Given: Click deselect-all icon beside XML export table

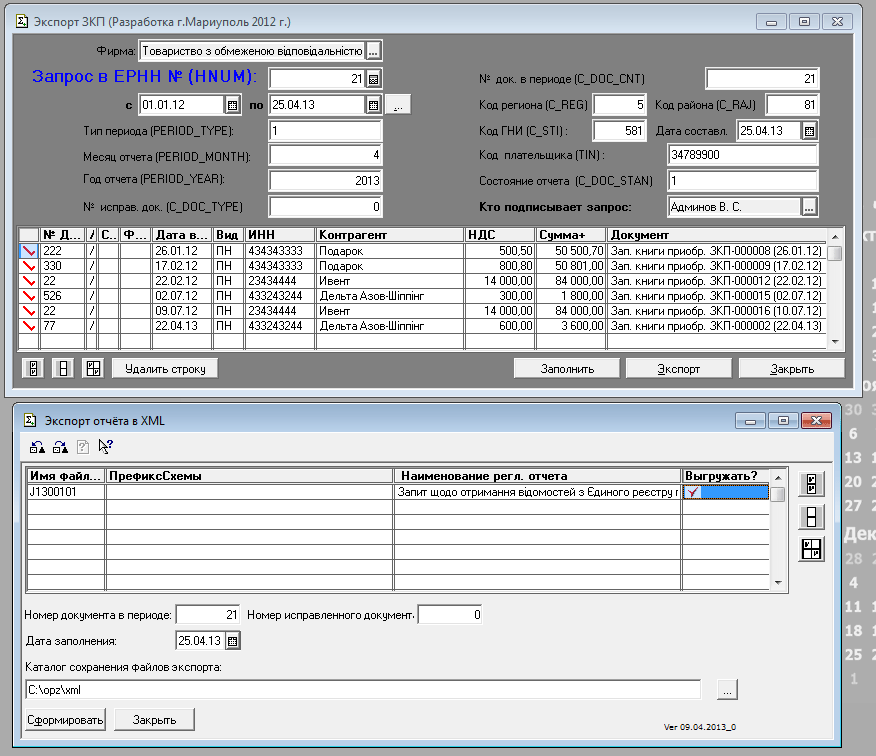Looking at the screenshot, I should click(x=811, y=517).
